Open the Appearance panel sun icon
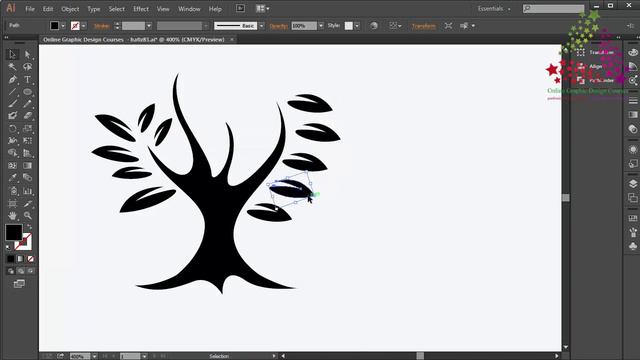This screenshot has width=640, height=360. pos(633,149)
